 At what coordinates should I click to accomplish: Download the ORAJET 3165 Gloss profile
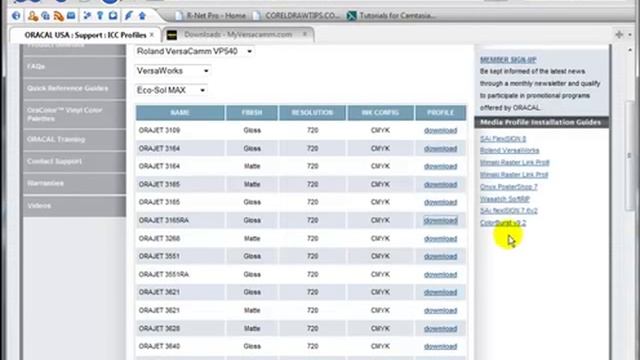click(x=440, y=202)
